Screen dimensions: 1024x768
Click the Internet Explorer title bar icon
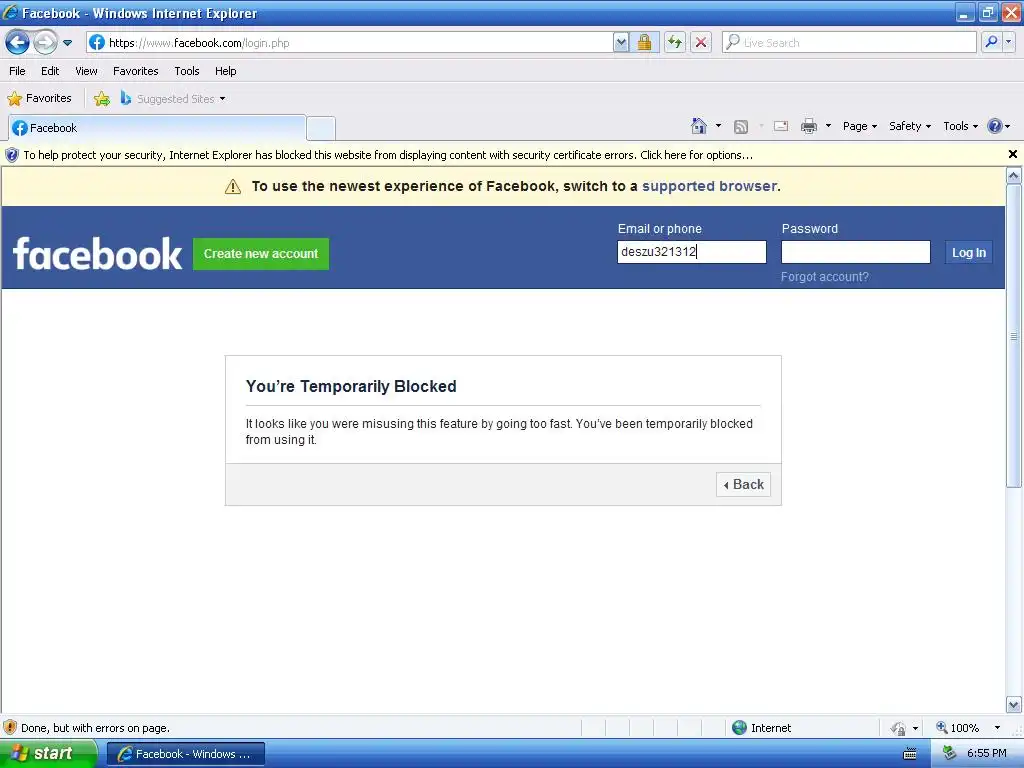pos(10,12)
